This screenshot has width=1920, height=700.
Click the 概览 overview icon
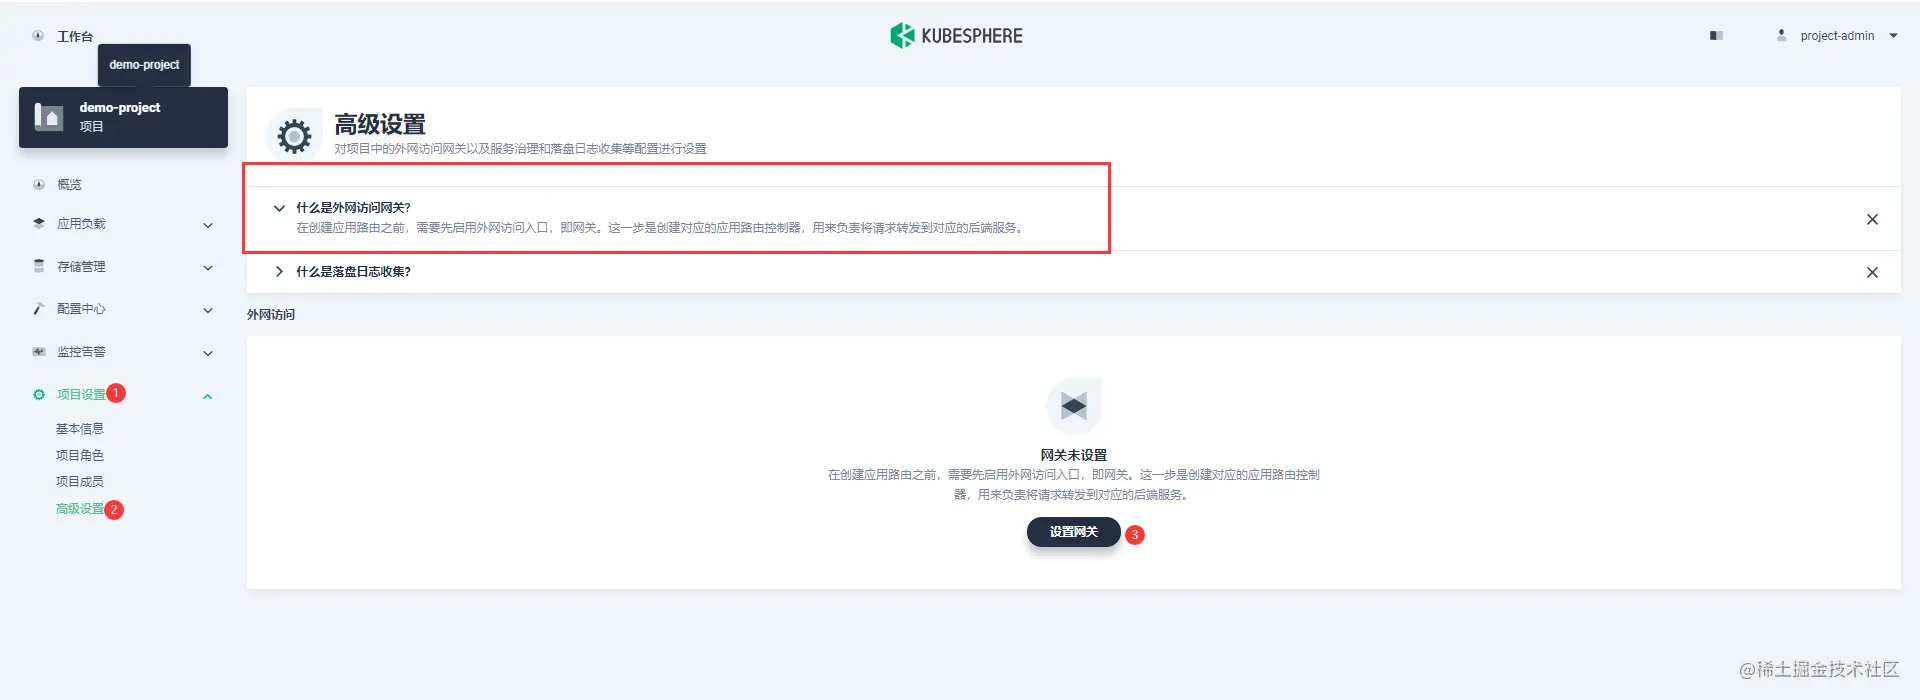39,185
